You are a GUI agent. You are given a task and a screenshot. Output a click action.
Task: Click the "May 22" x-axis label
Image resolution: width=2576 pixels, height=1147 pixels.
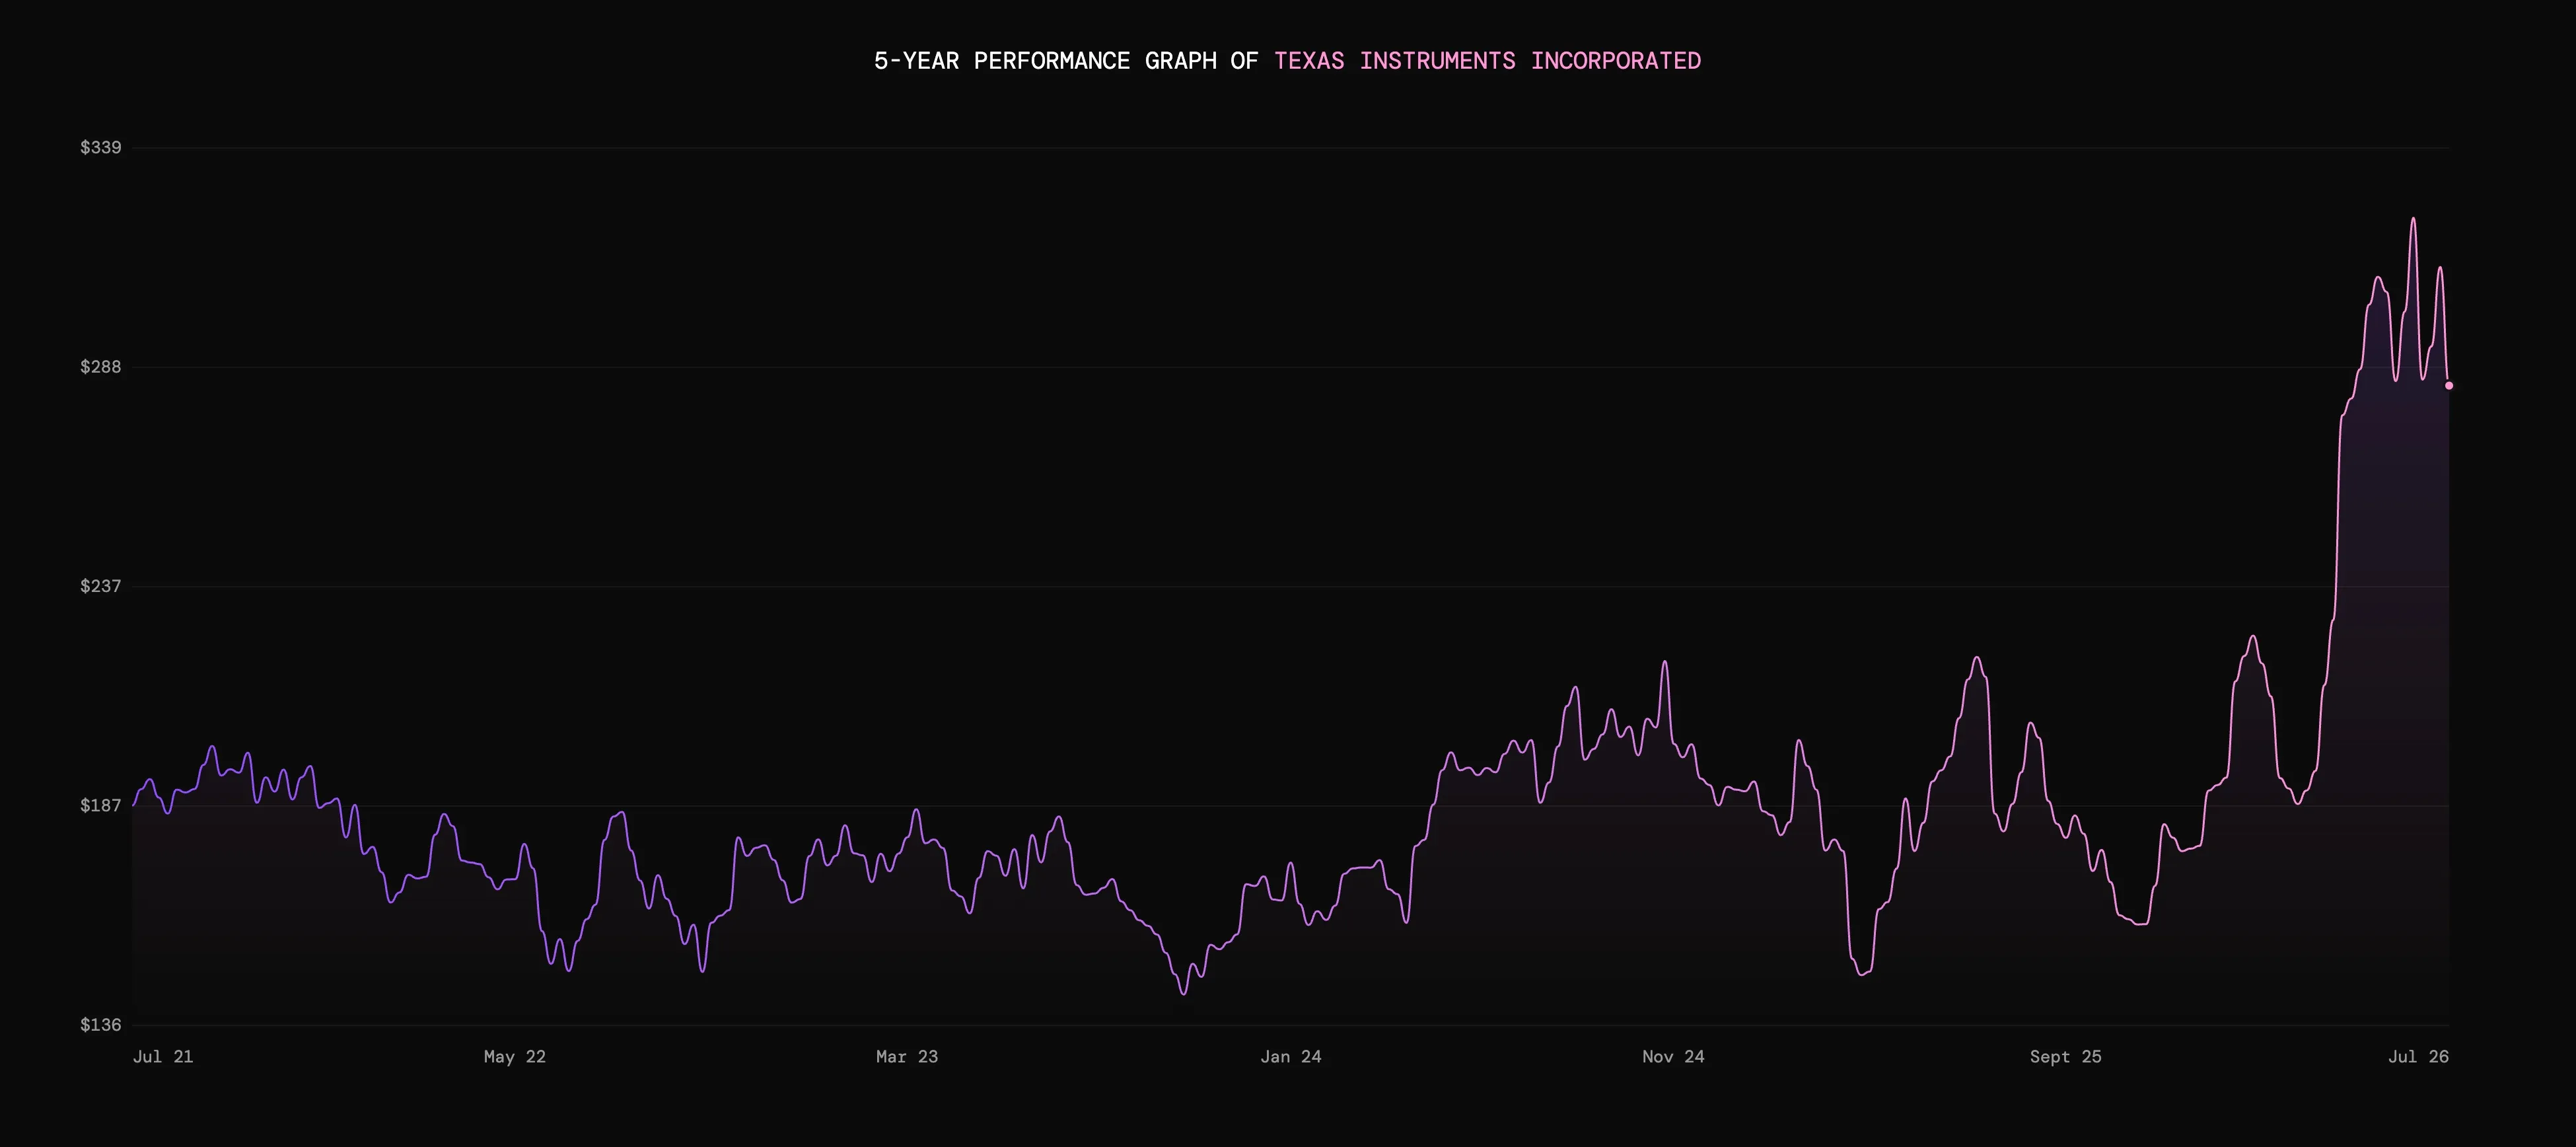tap(515, 1057)
